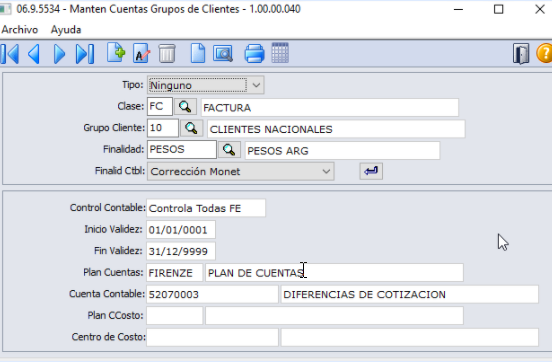Search Finalidad with the magnifier button
Screen dimensions: 552x362
pos(229,150)
